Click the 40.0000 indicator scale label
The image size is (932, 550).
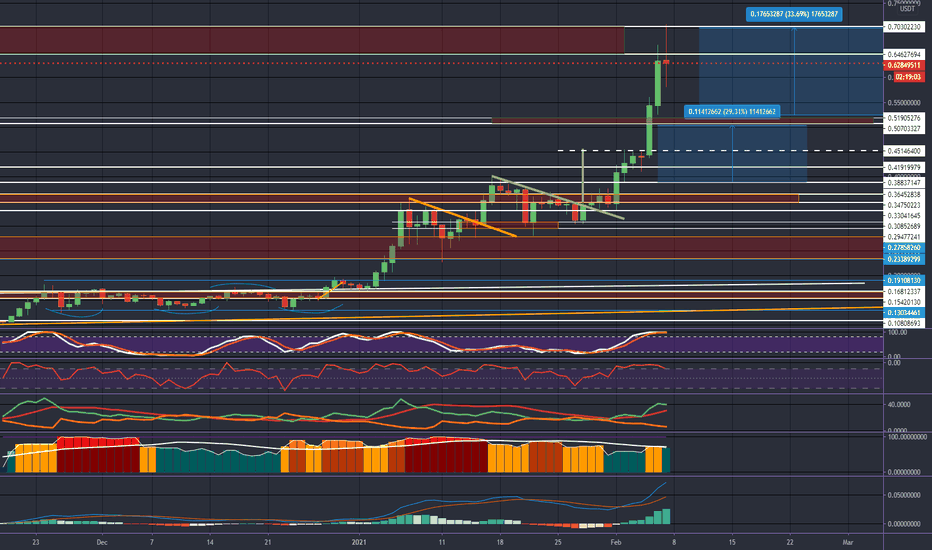point(899,405)
